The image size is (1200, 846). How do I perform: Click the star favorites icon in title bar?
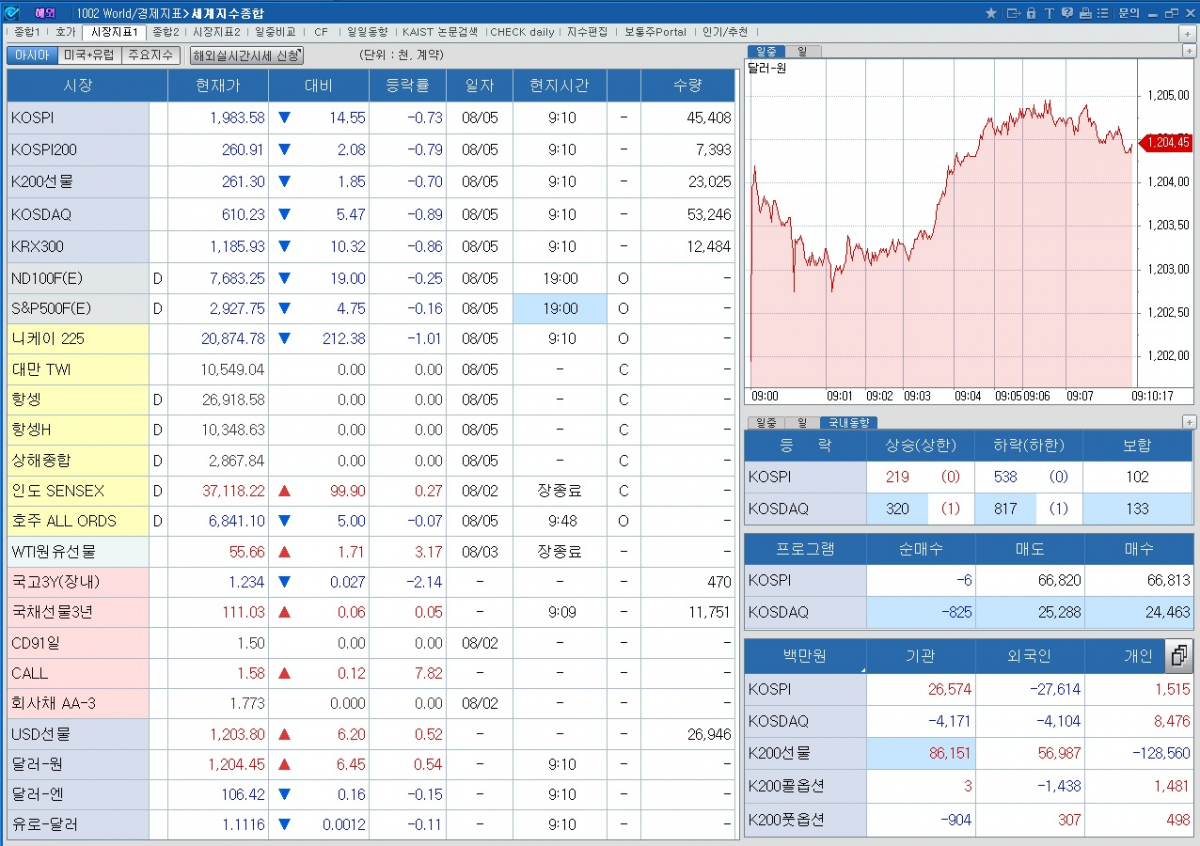click(x=991, y=13)
